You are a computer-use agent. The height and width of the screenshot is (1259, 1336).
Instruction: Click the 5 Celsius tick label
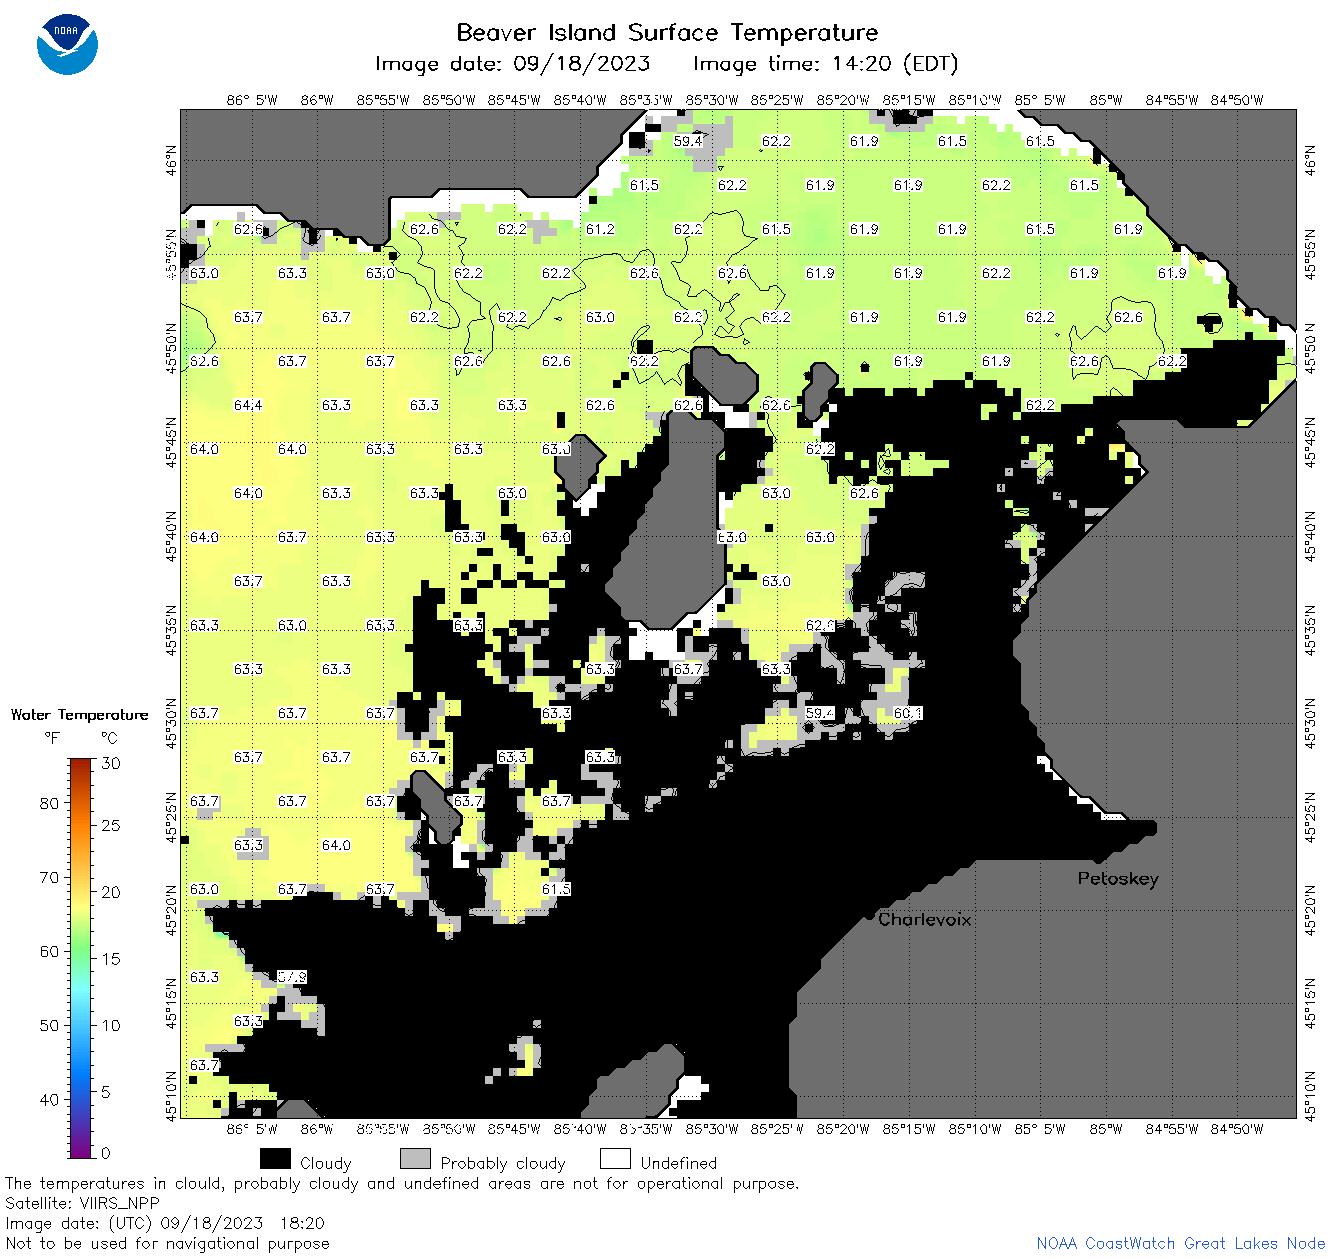tap(106, 1092)
